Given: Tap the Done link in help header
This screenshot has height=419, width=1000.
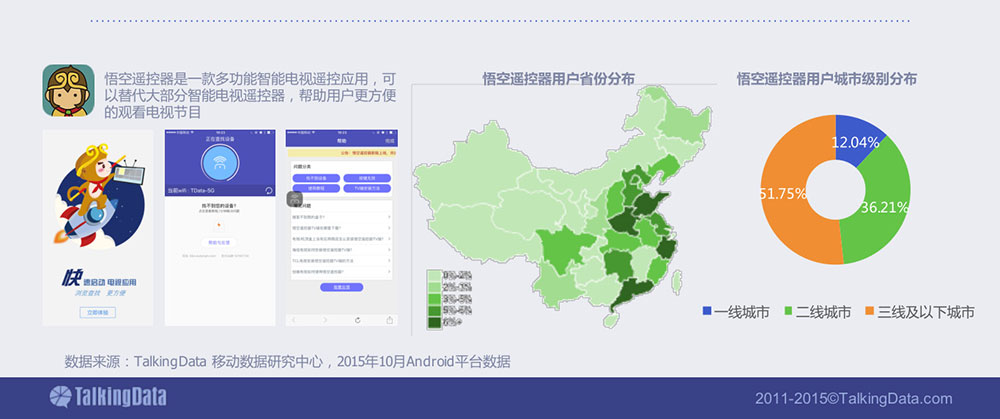Looking at the screenshot, I should (390, 140).
